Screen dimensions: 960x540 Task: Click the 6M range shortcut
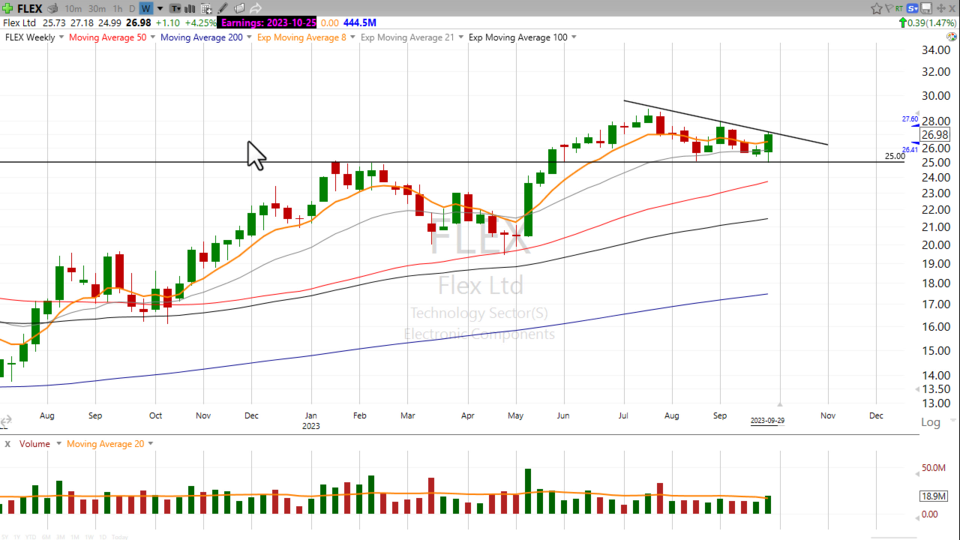(x=46, y=537)
